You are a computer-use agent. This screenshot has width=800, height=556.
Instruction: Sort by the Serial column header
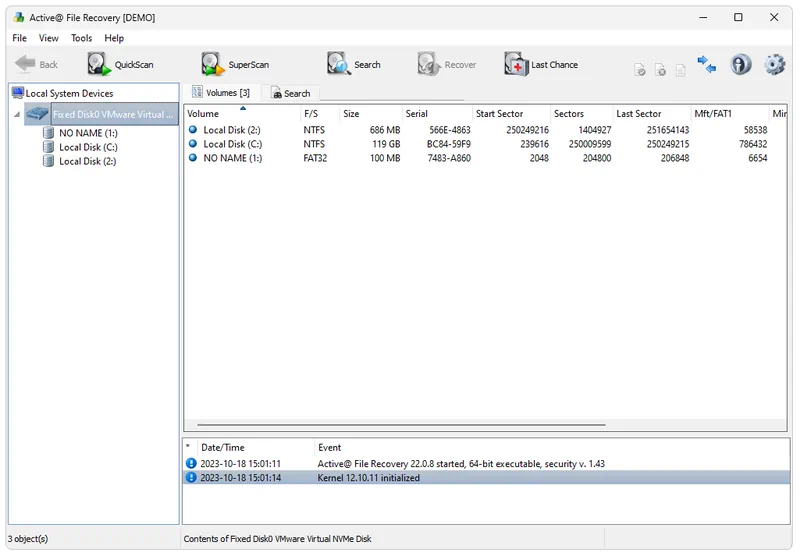click(438, 114)
